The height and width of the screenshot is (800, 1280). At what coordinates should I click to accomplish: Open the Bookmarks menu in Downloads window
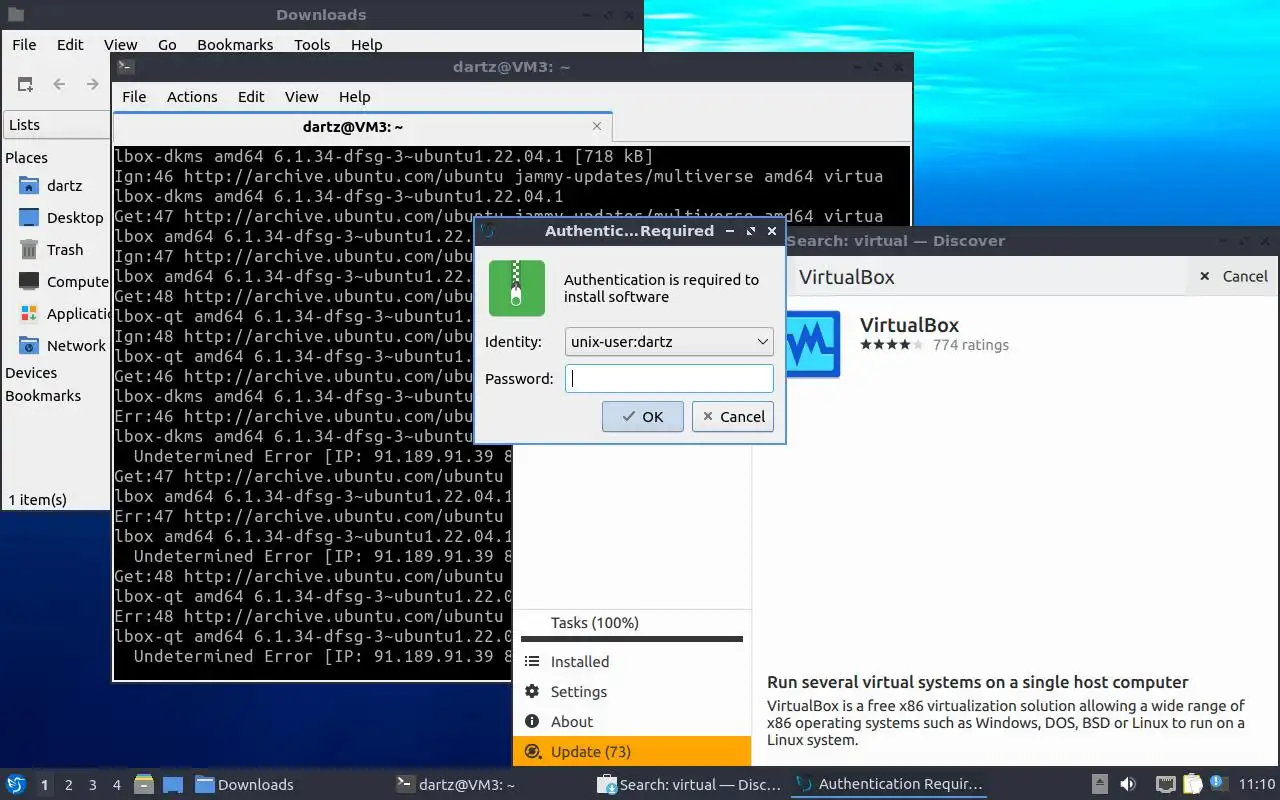(235, 44)
